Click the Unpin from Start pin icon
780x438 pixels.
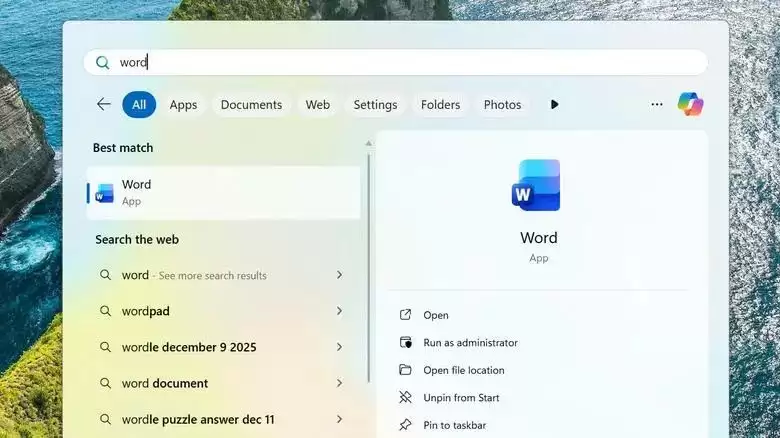point(405,397)
